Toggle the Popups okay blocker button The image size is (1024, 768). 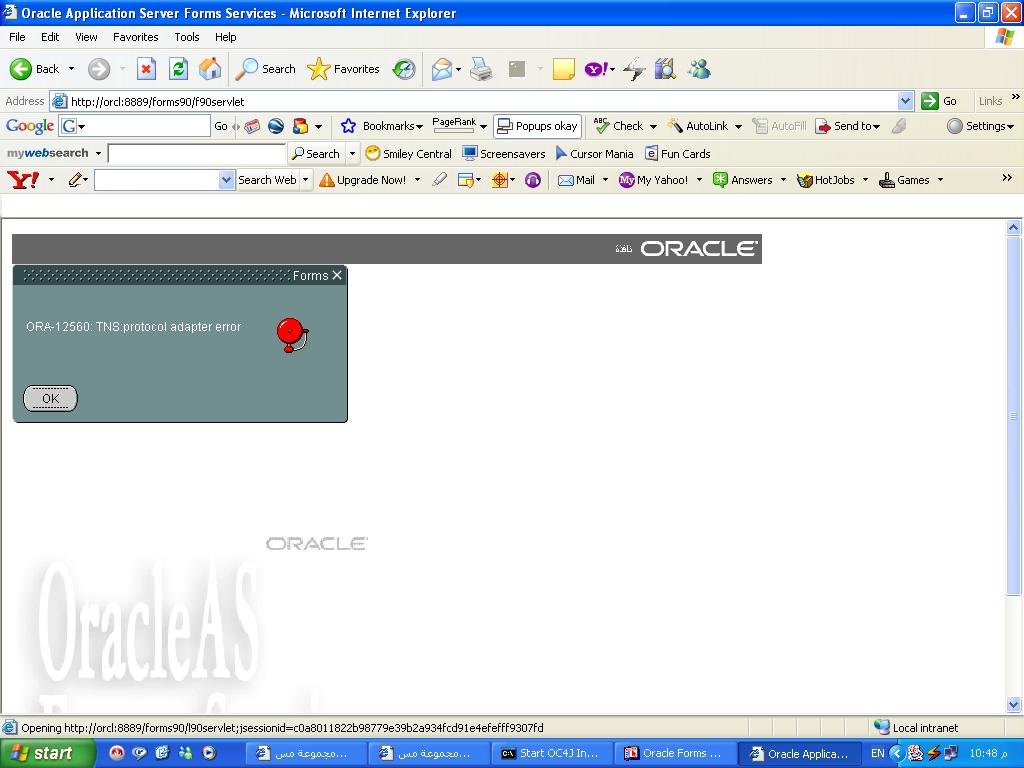coord(538,126)
